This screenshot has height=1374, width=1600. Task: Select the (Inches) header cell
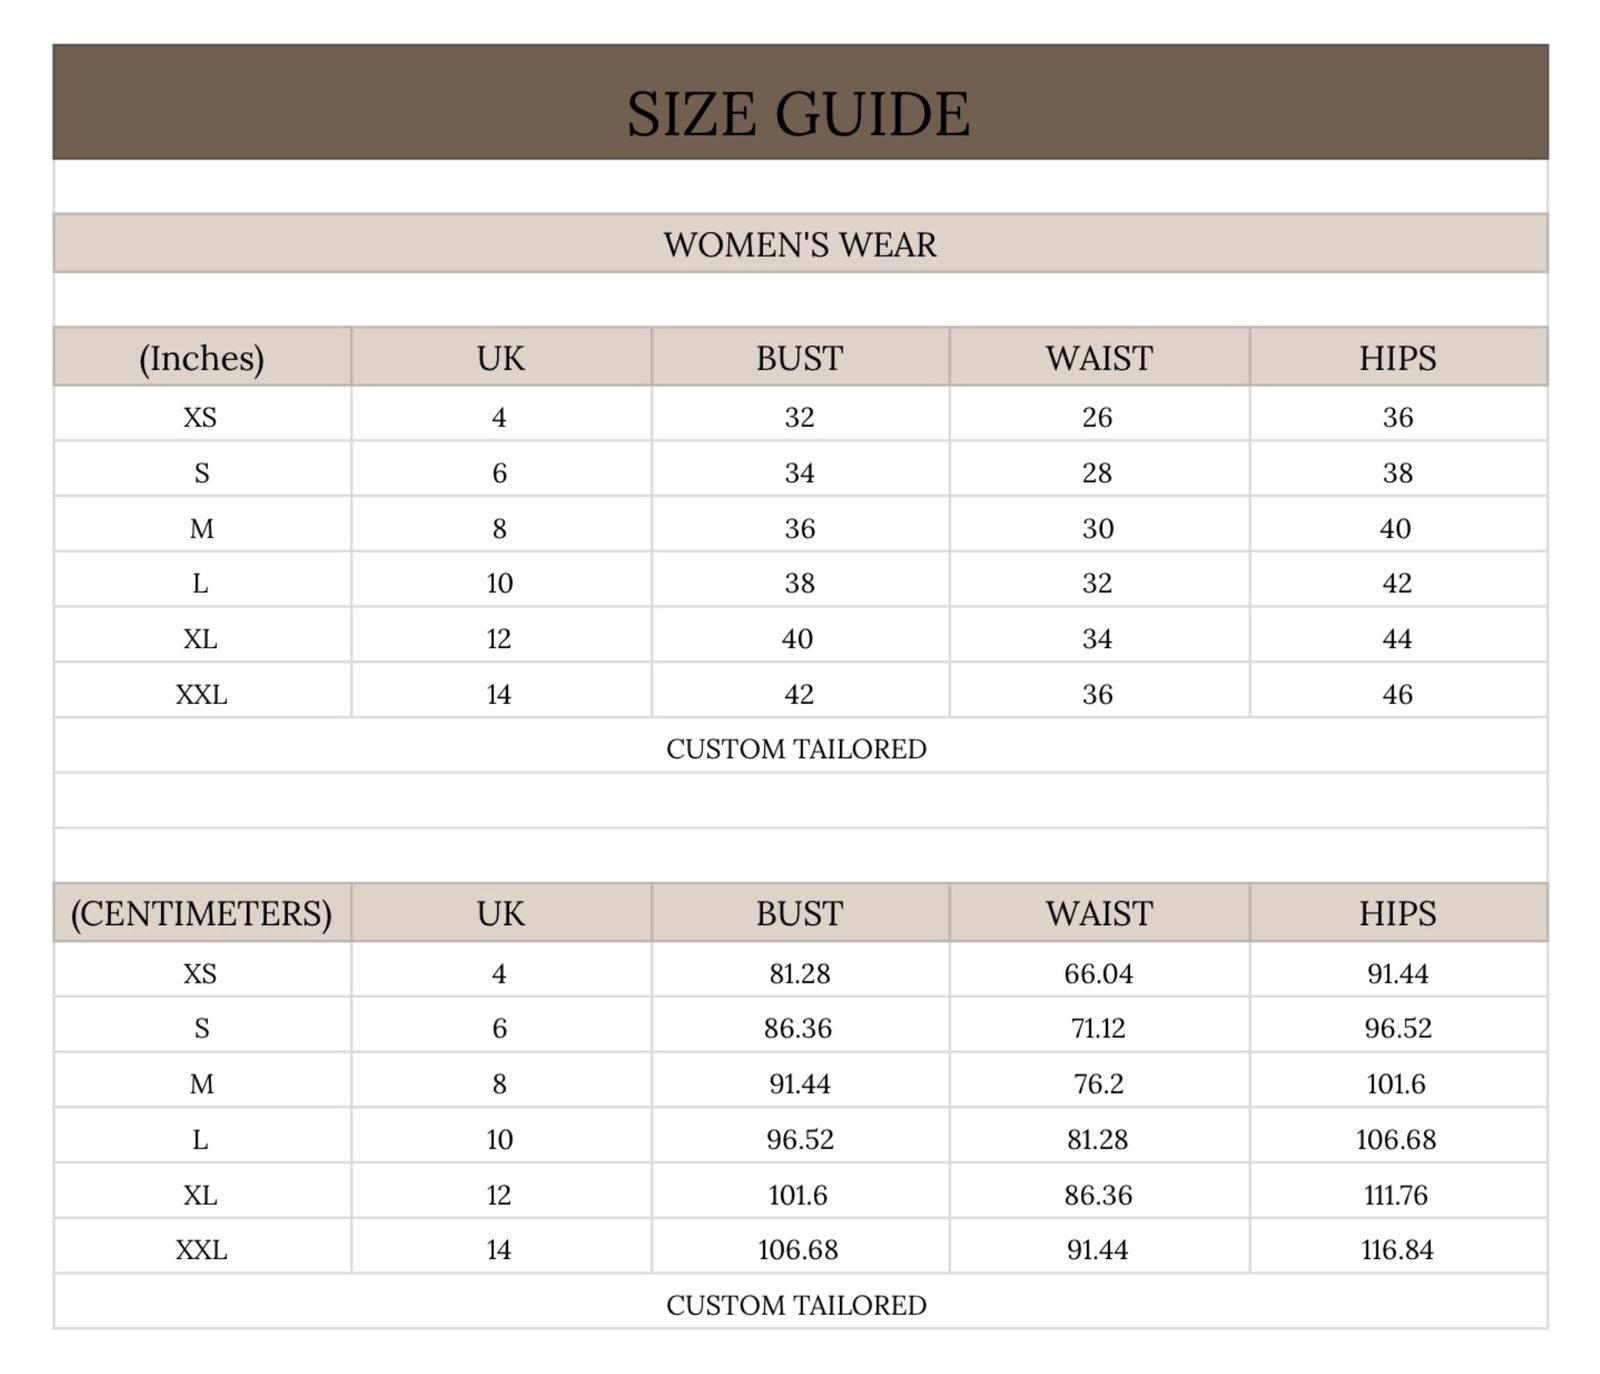[201, 358]
